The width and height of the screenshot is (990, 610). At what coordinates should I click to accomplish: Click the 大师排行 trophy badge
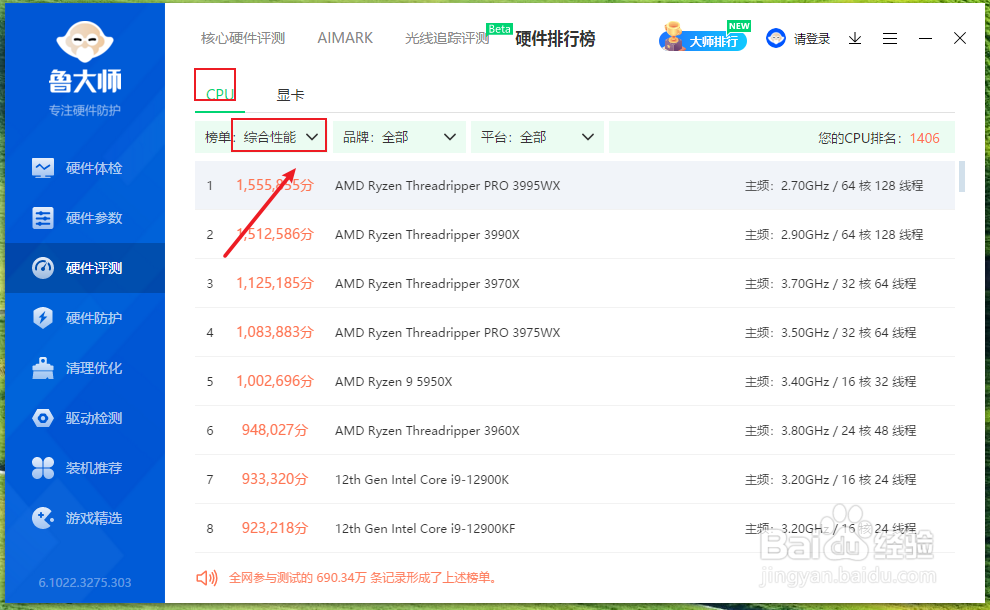point(703,38)
